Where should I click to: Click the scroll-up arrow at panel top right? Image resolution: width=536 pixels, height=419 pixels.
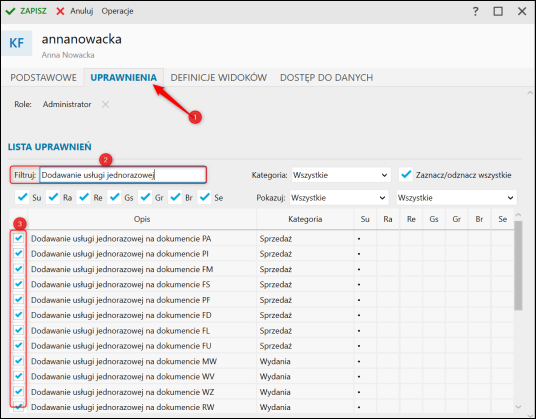click(x=530, y=93)
